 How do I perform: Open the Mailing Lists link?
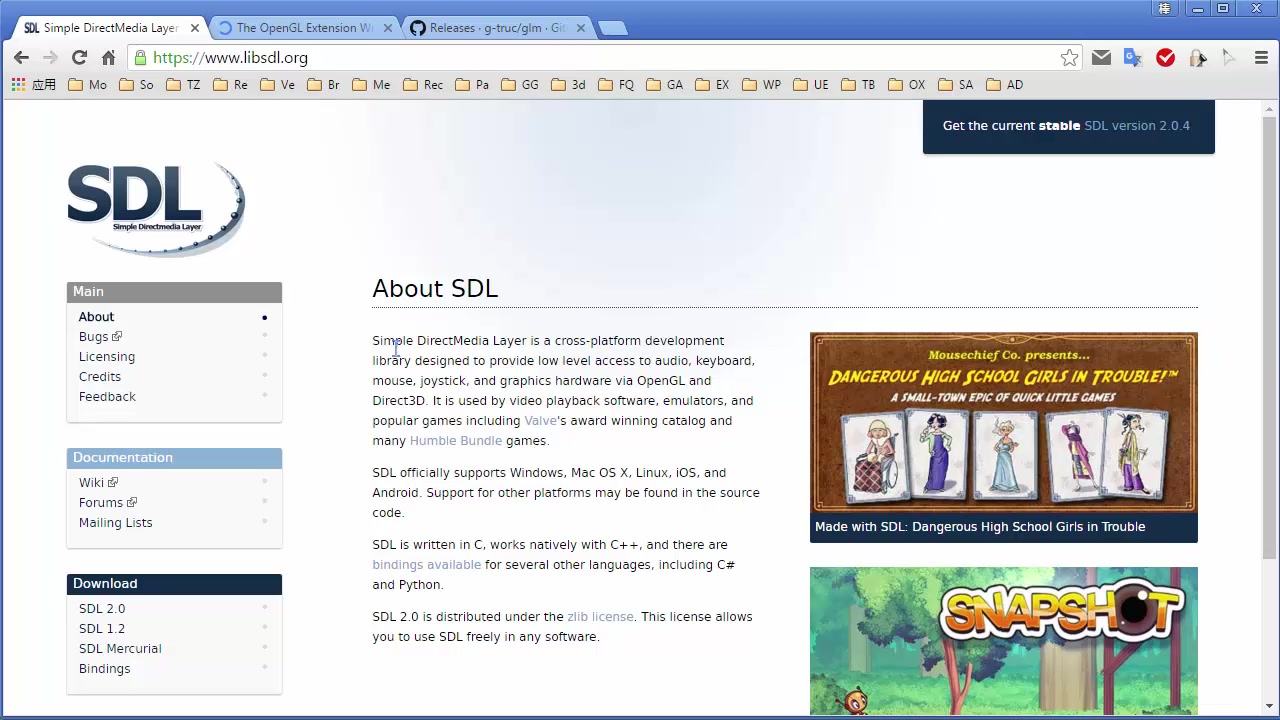point(116,523)
